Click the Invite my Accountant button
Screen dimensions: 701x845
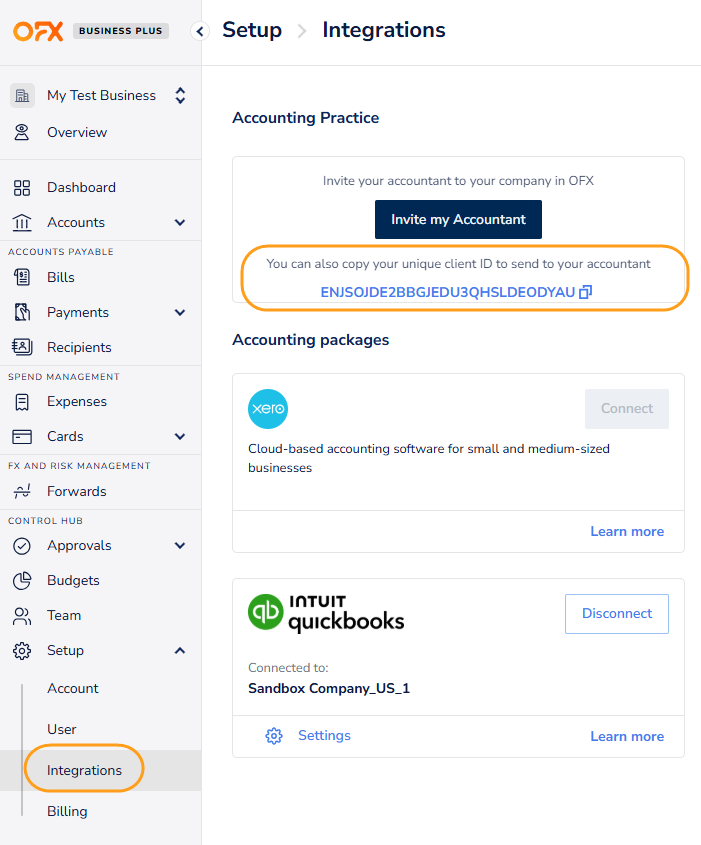click(x=458, y=219)
